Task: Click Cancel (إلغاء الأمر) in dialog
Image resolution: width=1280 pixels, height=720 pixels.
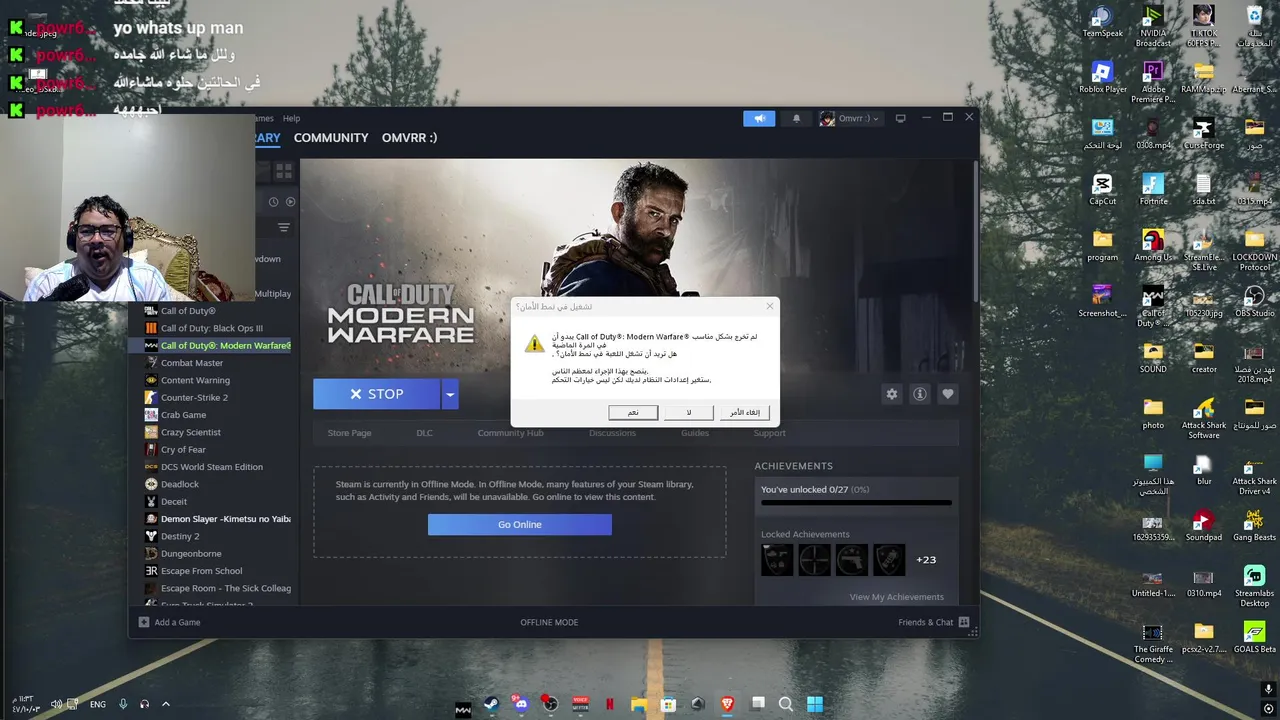Action: [x=745, y=412]
